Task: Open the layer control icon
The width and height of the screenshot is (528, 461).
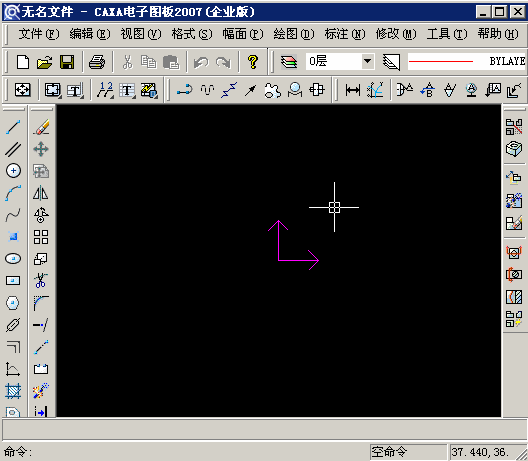Action: (289, 62)
